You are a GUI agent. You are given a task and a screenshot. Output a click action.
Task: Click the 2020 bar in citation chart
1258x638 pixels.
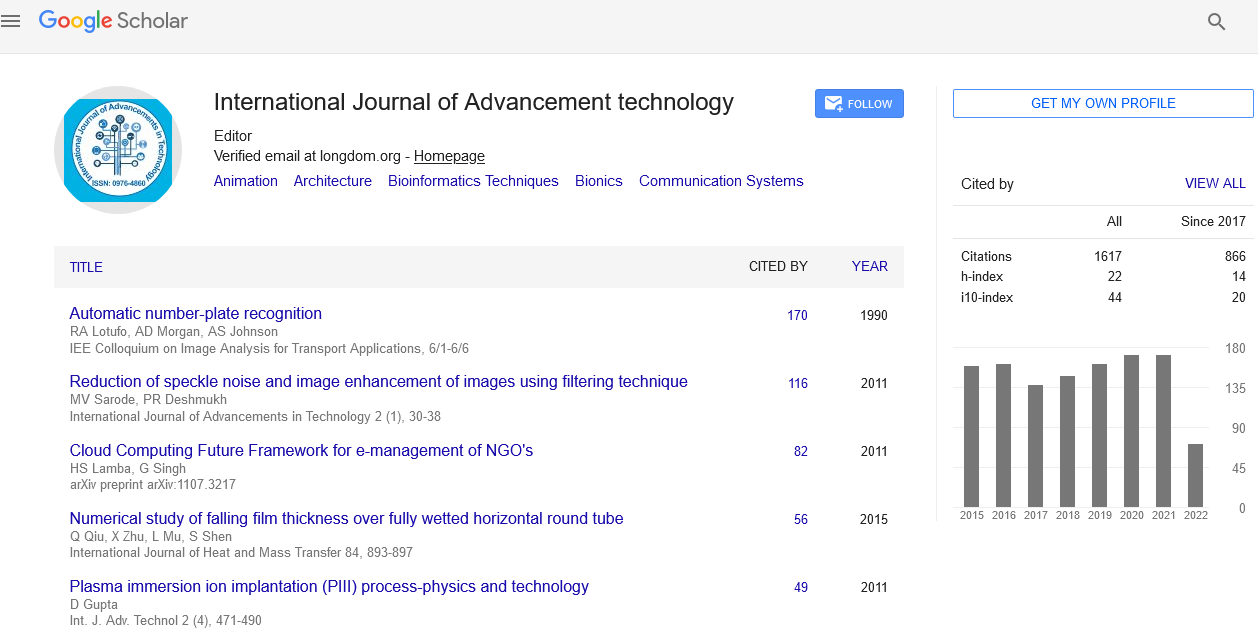pos(1131,431)
